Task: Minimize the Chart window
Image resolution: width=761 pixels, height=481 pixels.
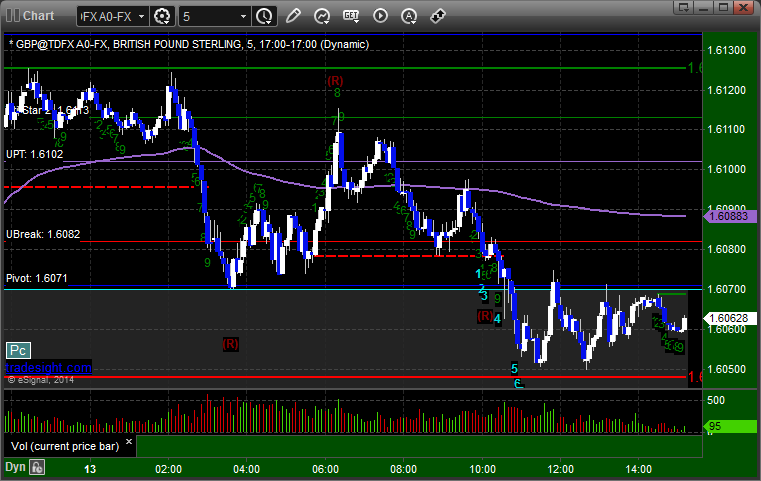Action: tap(704, 7)
